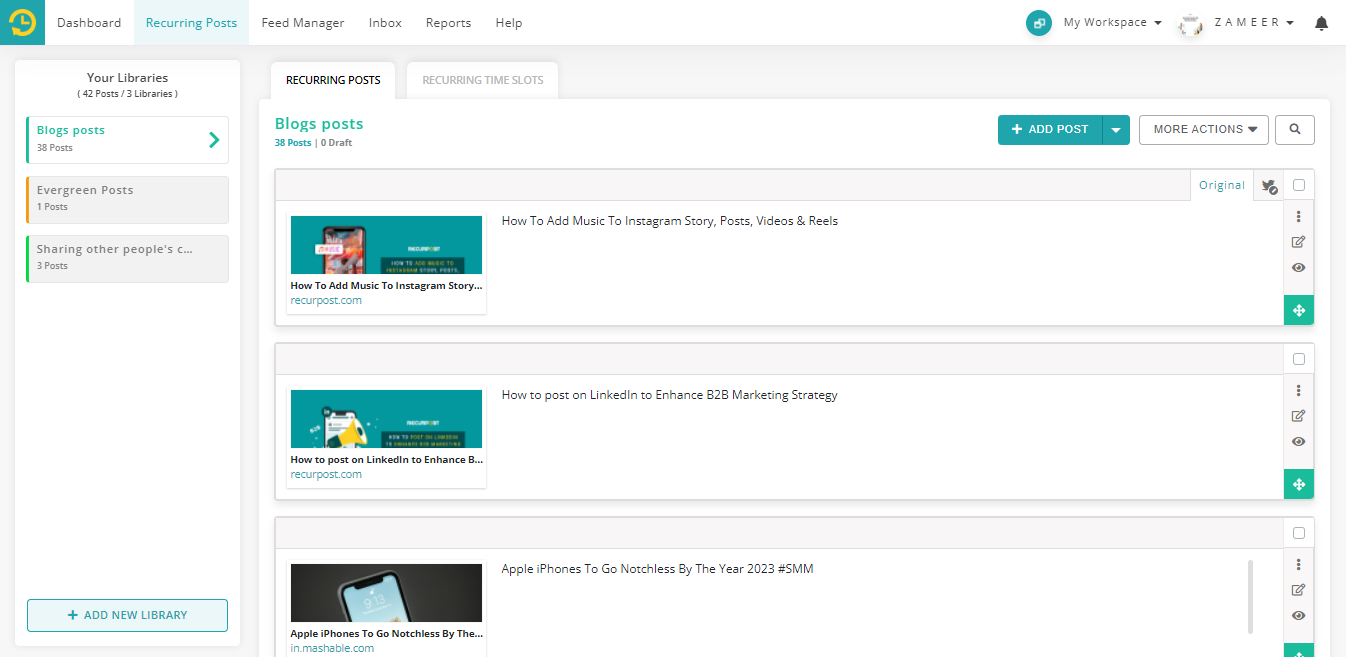Open in.mashable.com link
Viewport: 1346px width, 657px height.
pyautogui.click(x=332, y=648)
